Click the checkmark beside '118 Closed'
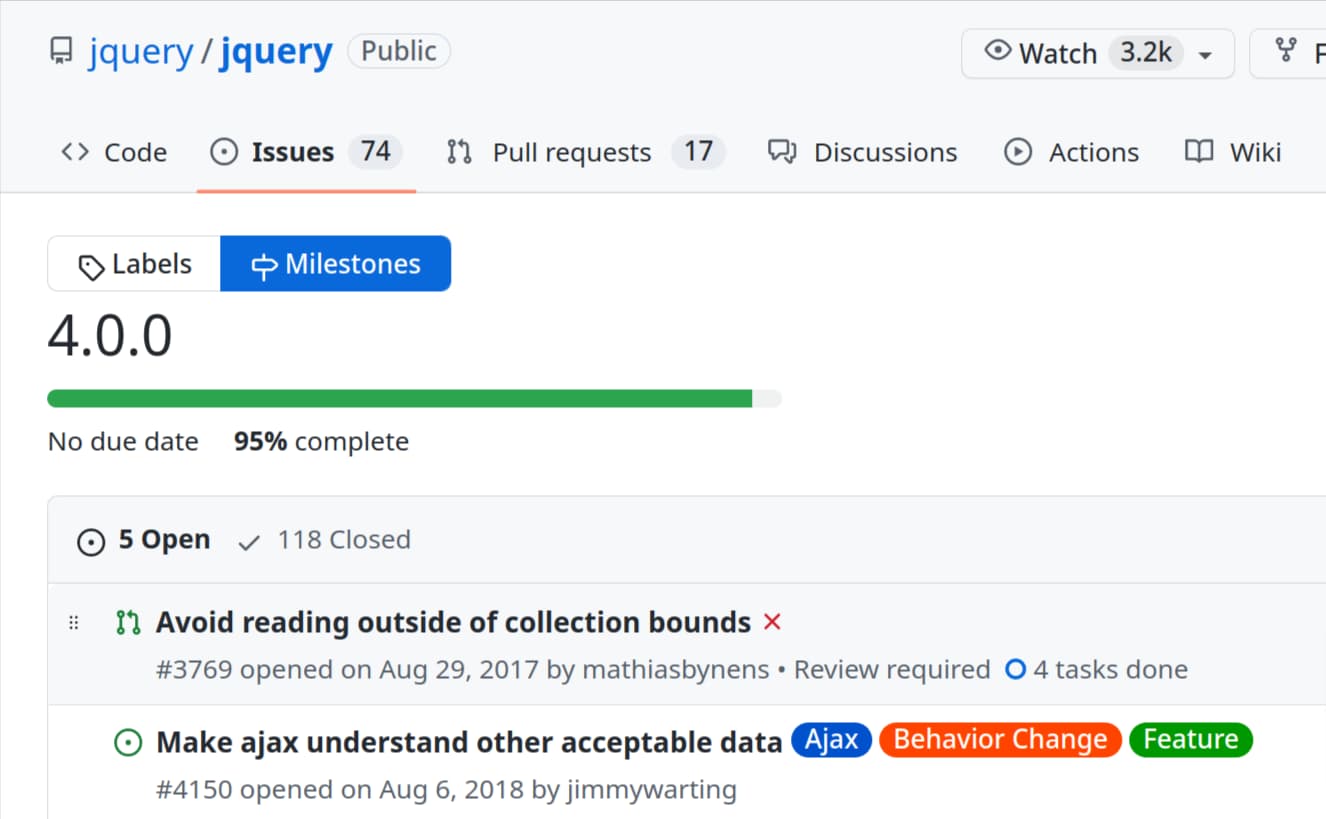1326x819 pixels. click(x=248, y=541)
